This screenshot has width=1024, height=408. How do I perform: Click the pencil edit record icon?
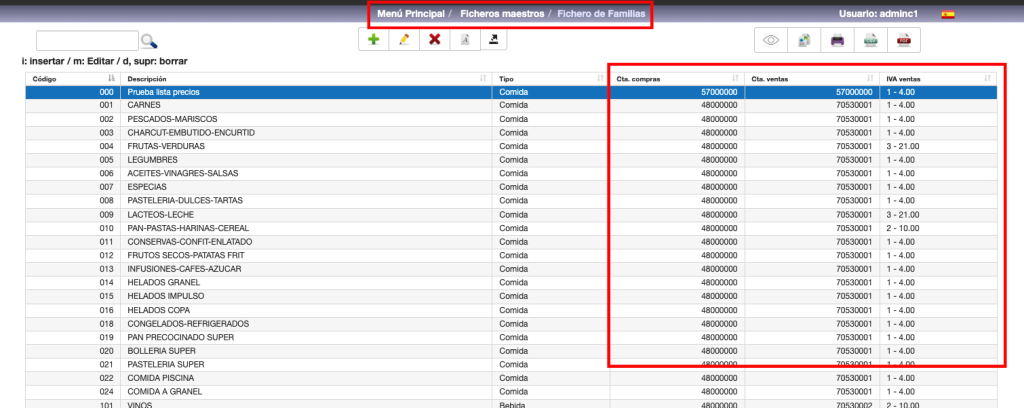(x=404, y=40)
